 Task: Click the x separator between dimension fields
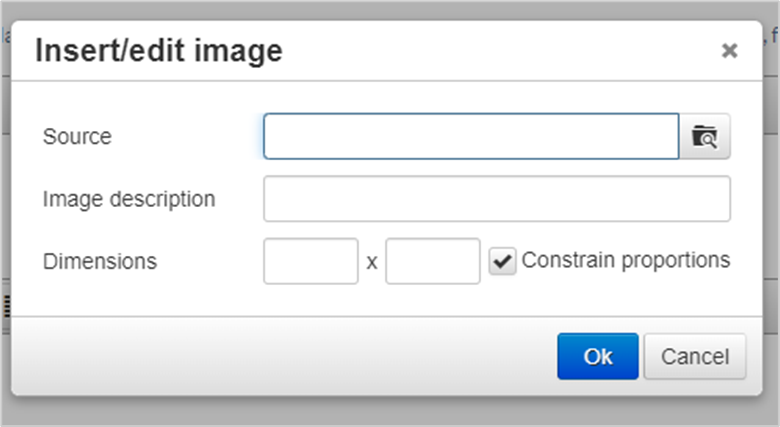(x=372, y=262)
